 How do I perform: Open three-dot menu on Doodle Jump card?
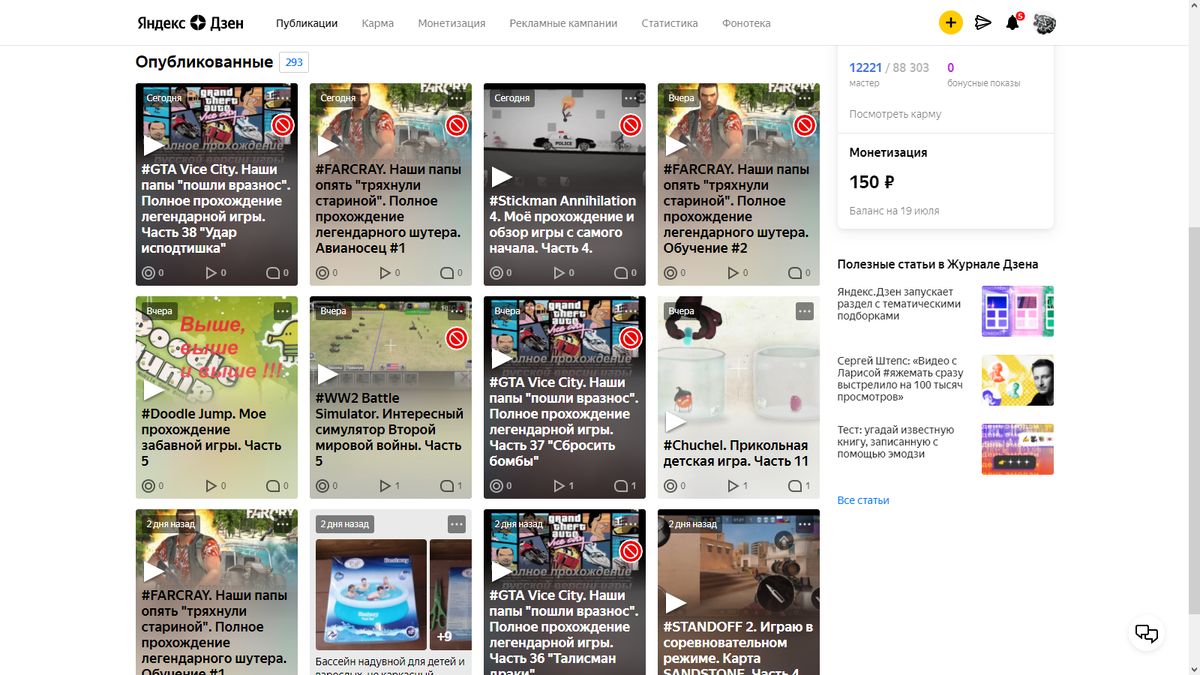point(283,311)
